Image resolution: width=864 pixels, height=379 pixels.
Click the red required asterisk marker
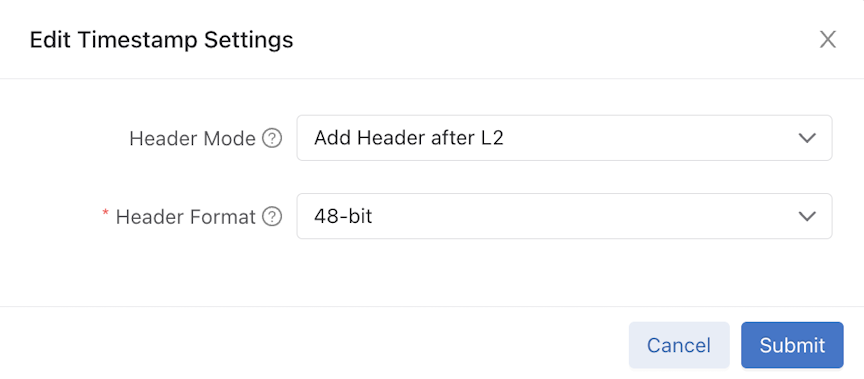(x=106, y=213)
